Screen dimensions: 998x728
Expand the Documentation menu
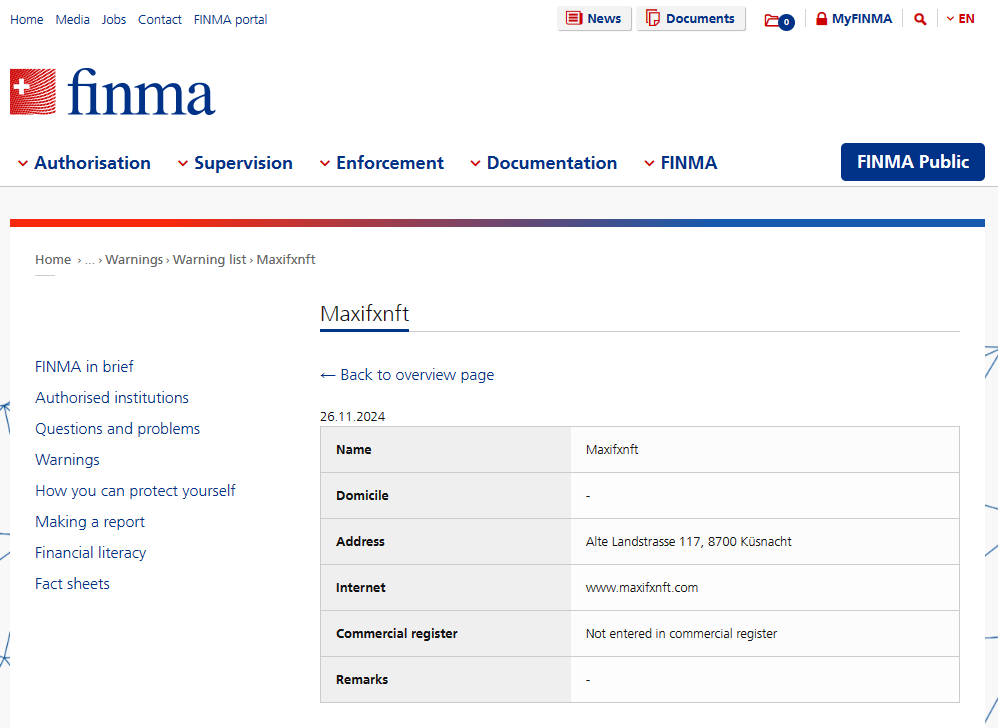tap(544, 163)
